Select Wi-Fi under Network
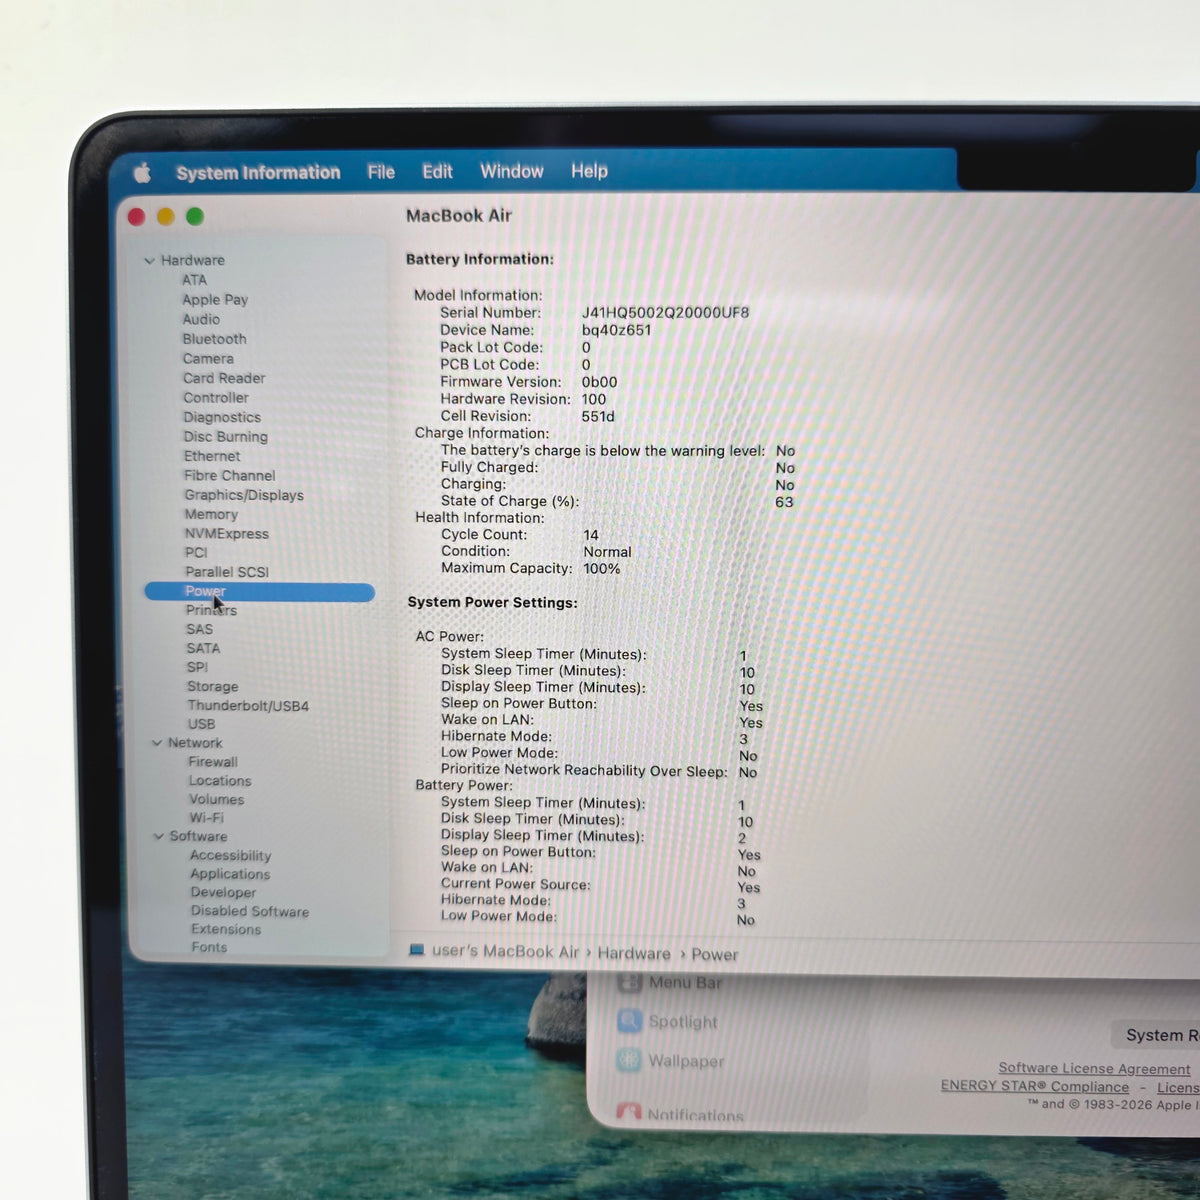 click(206, 818)
